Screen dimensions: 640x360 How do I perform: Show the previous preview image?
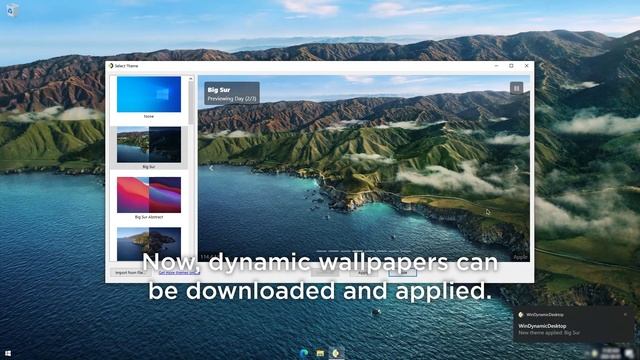[x=211, y=168]
